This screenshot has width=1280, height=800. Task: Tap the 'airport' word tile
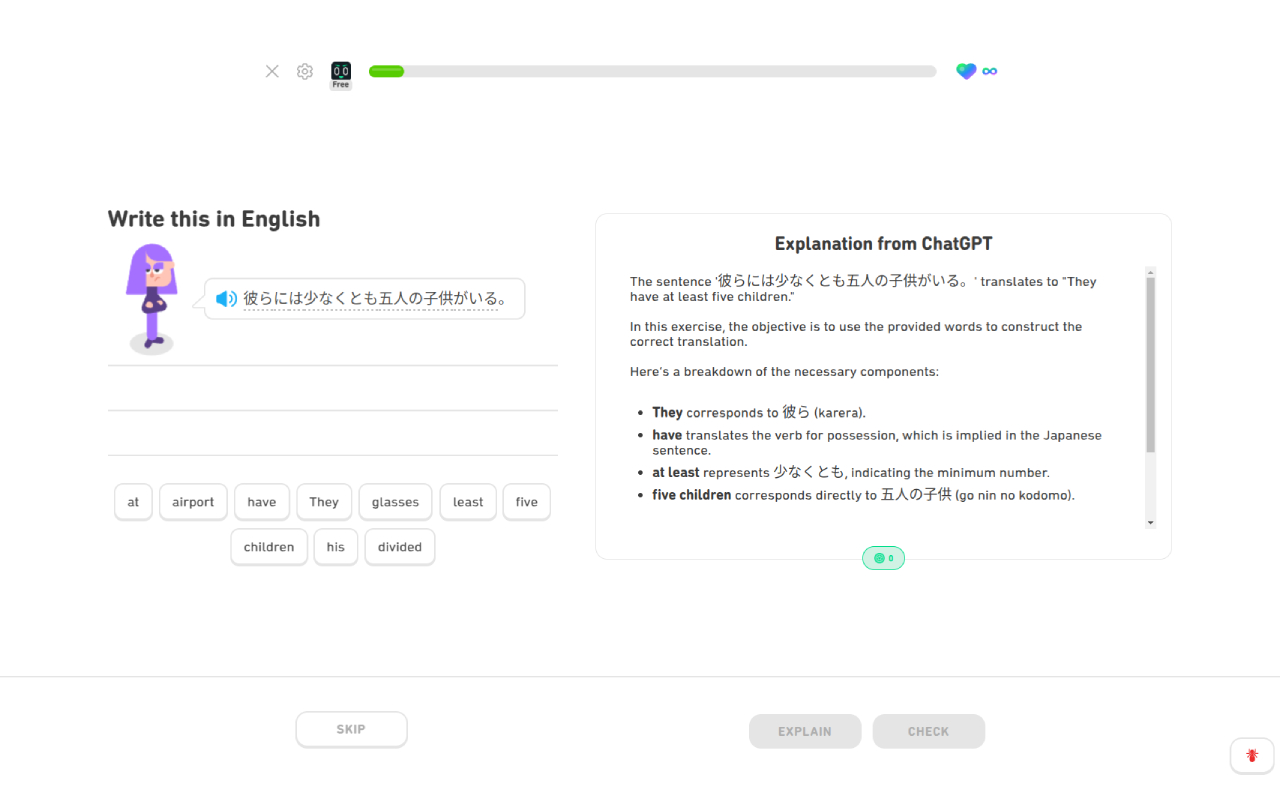click(193, 502)
